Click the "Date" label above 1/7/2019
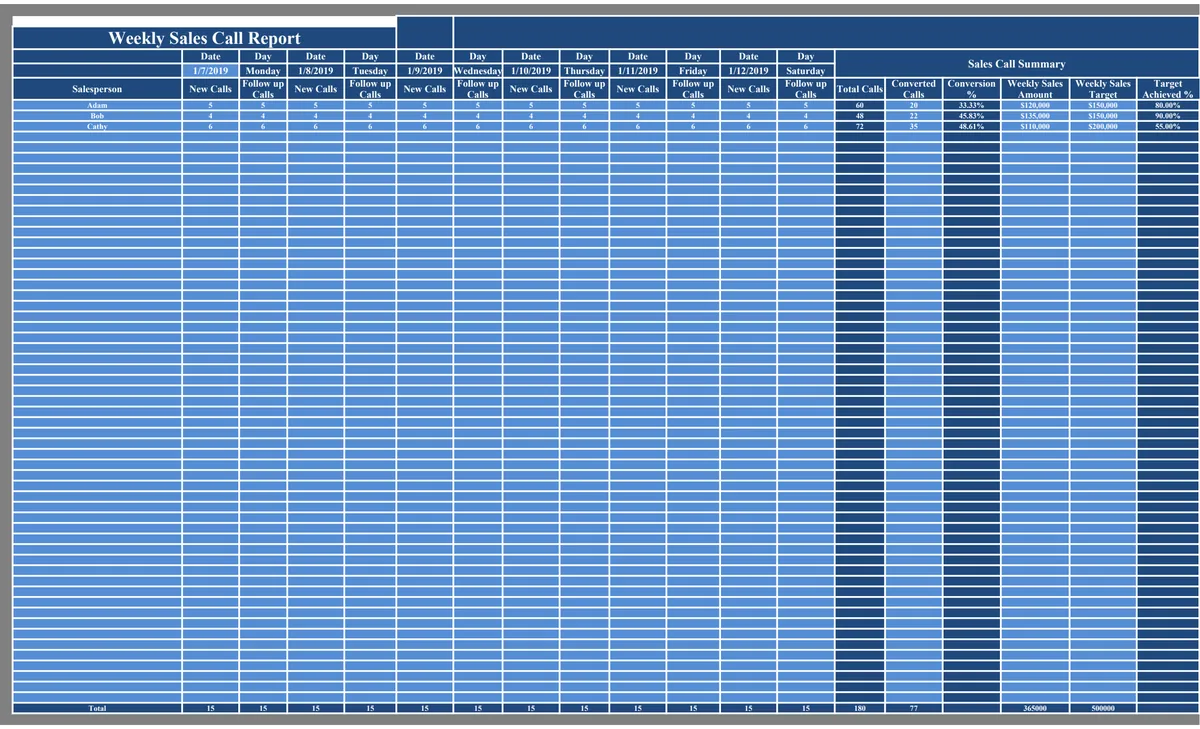 click(x=210, y=57)
